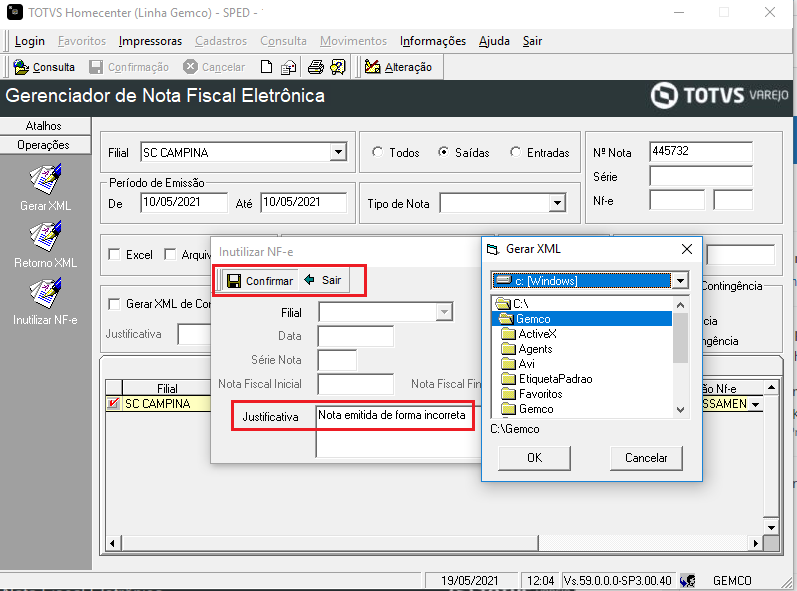Click the printer toolbar icon

[316, 67]
